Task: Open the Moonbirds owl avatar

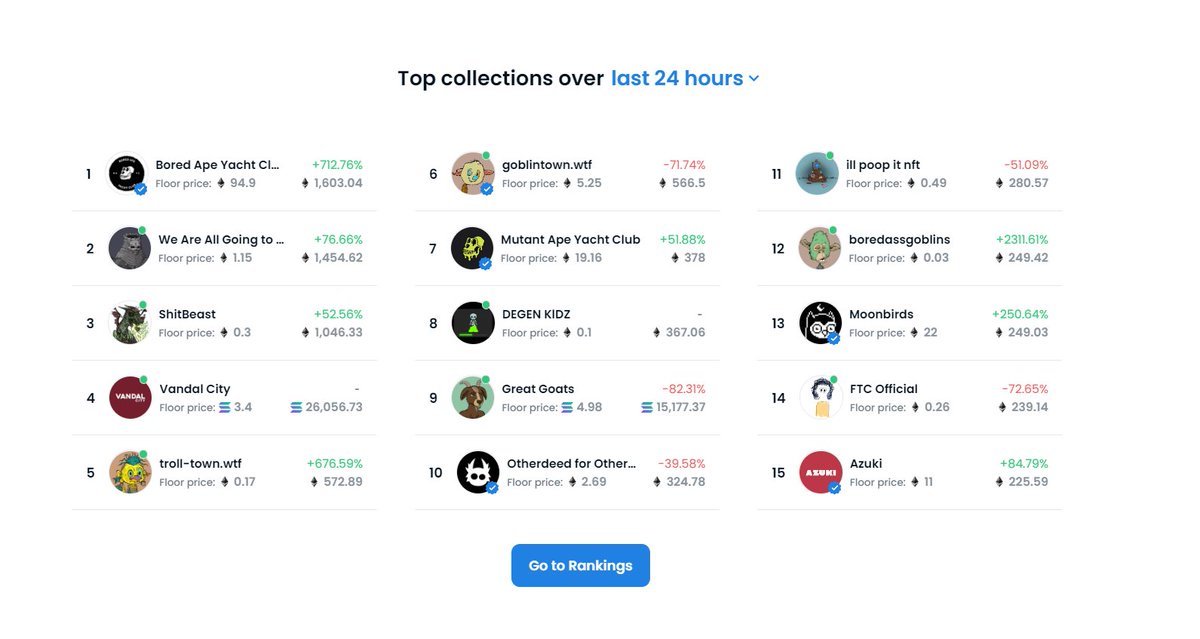Action: click(820, 323)
